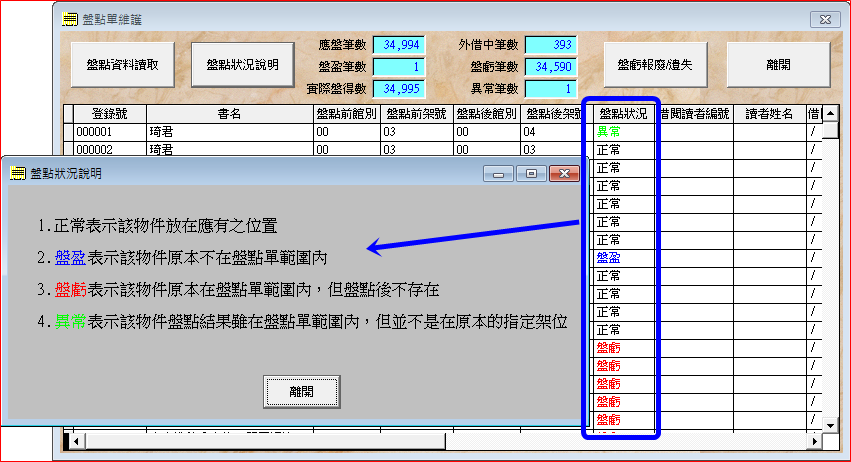Click 離開 button in 盤點狀況說明 dialog
851x462 pixels.
tap(302, 391)
